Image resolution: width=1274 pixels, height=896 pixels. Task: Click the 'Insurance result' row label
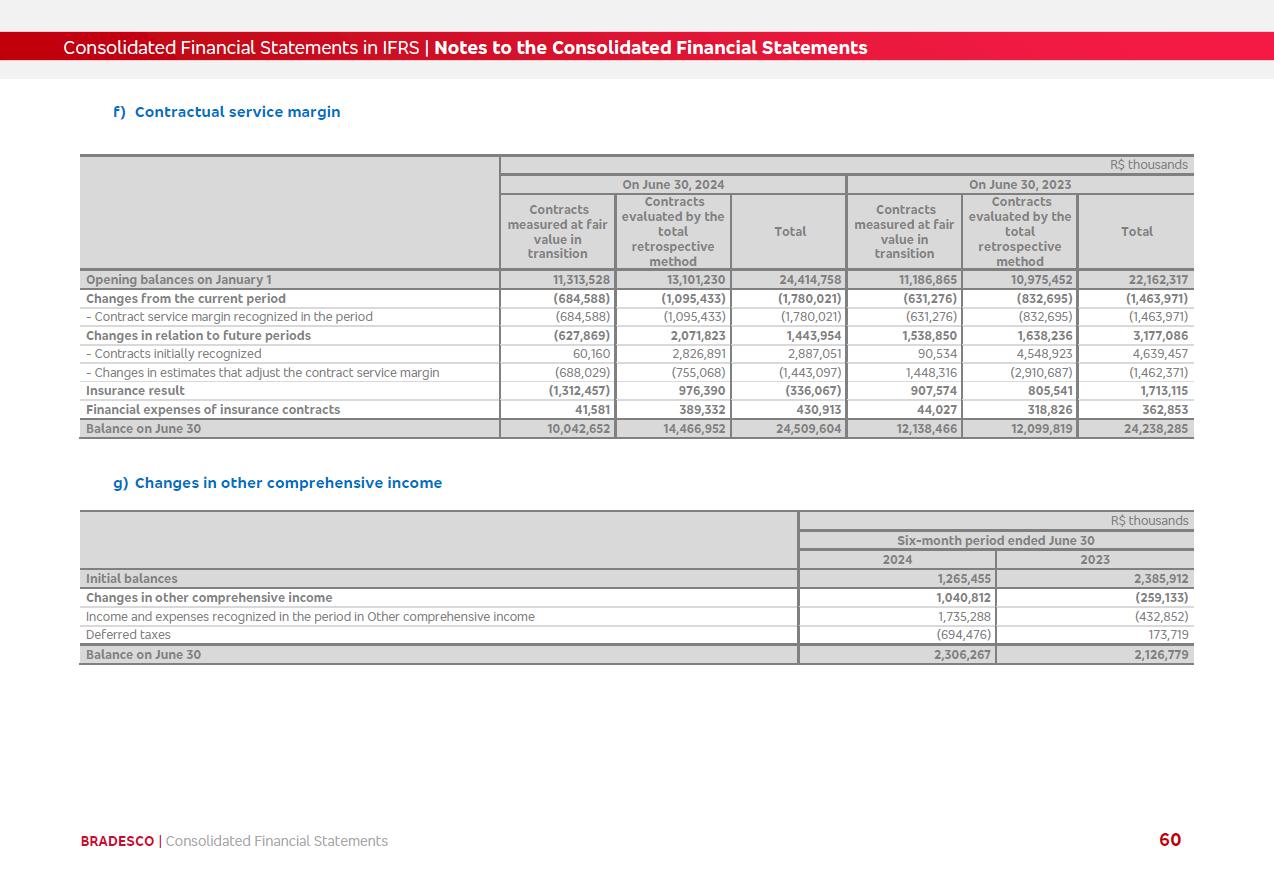pos(135,391)
